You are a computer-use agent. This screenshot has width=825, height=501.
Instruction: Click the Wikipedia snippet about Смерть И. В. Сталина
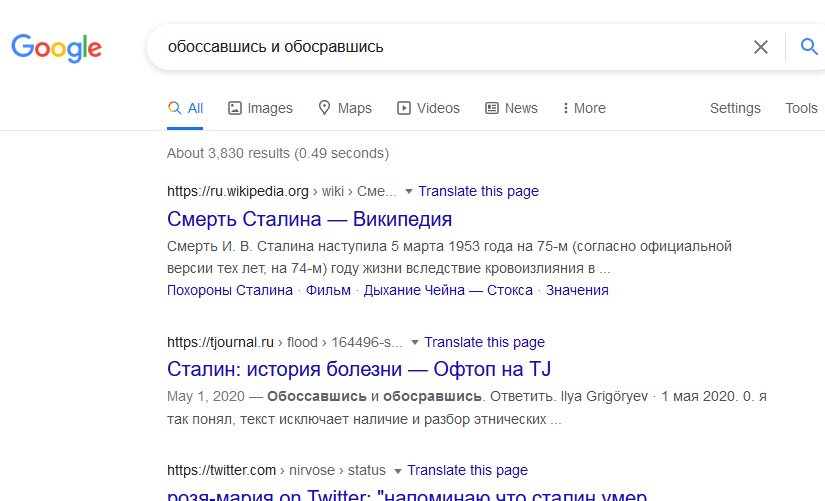tap(449, 257)
